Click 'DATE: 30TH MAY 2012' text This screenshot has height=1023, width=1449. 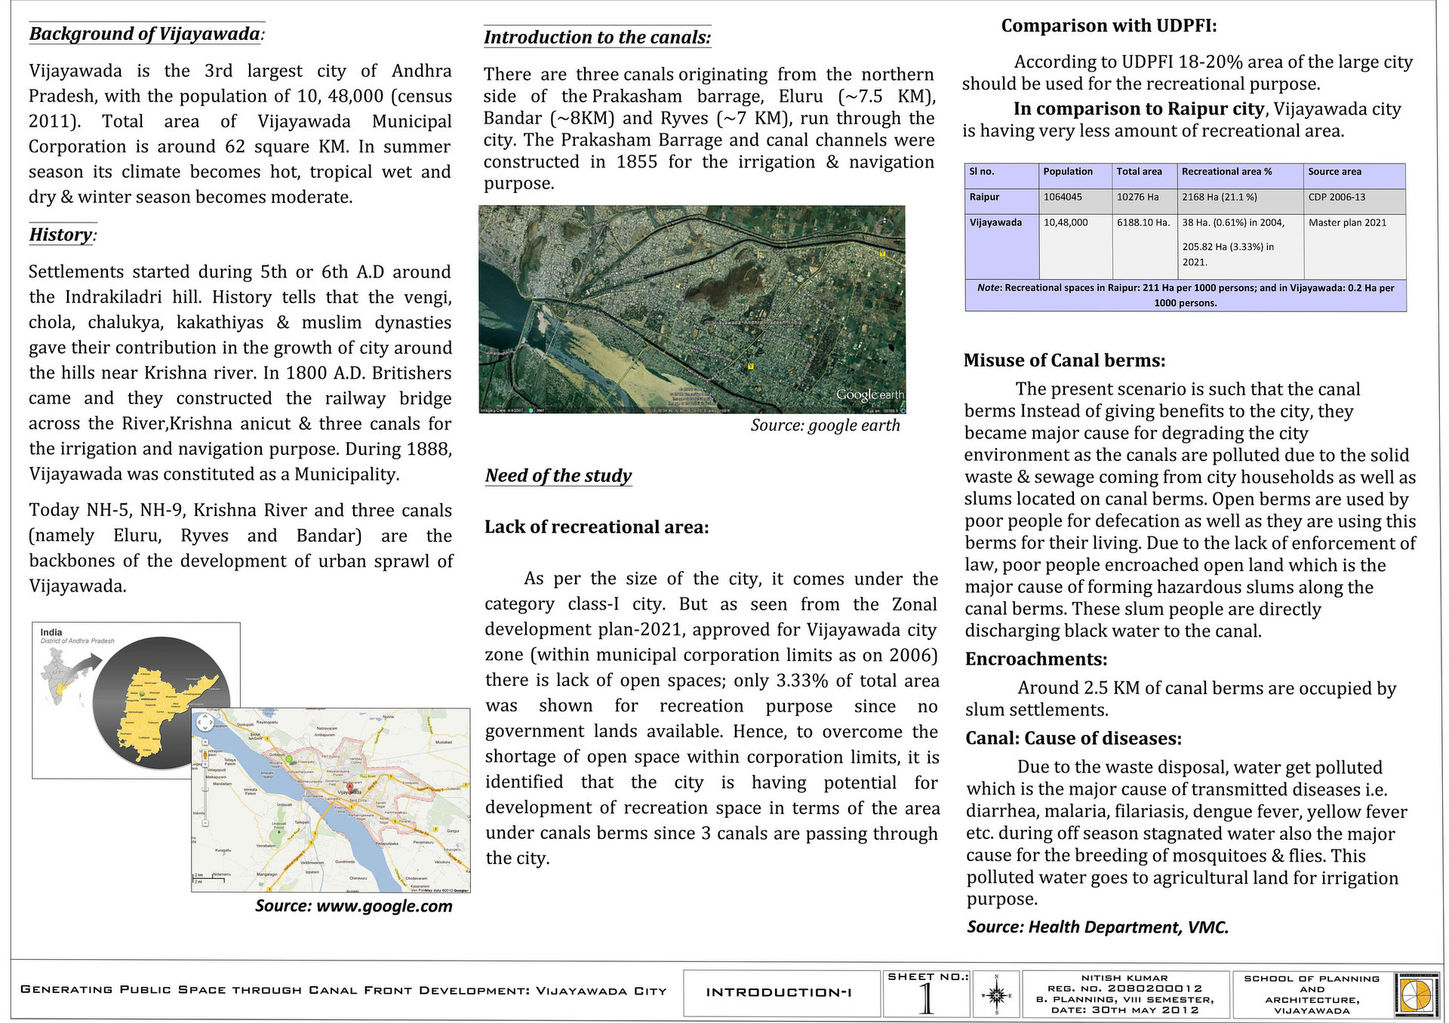point(1125,1010)
